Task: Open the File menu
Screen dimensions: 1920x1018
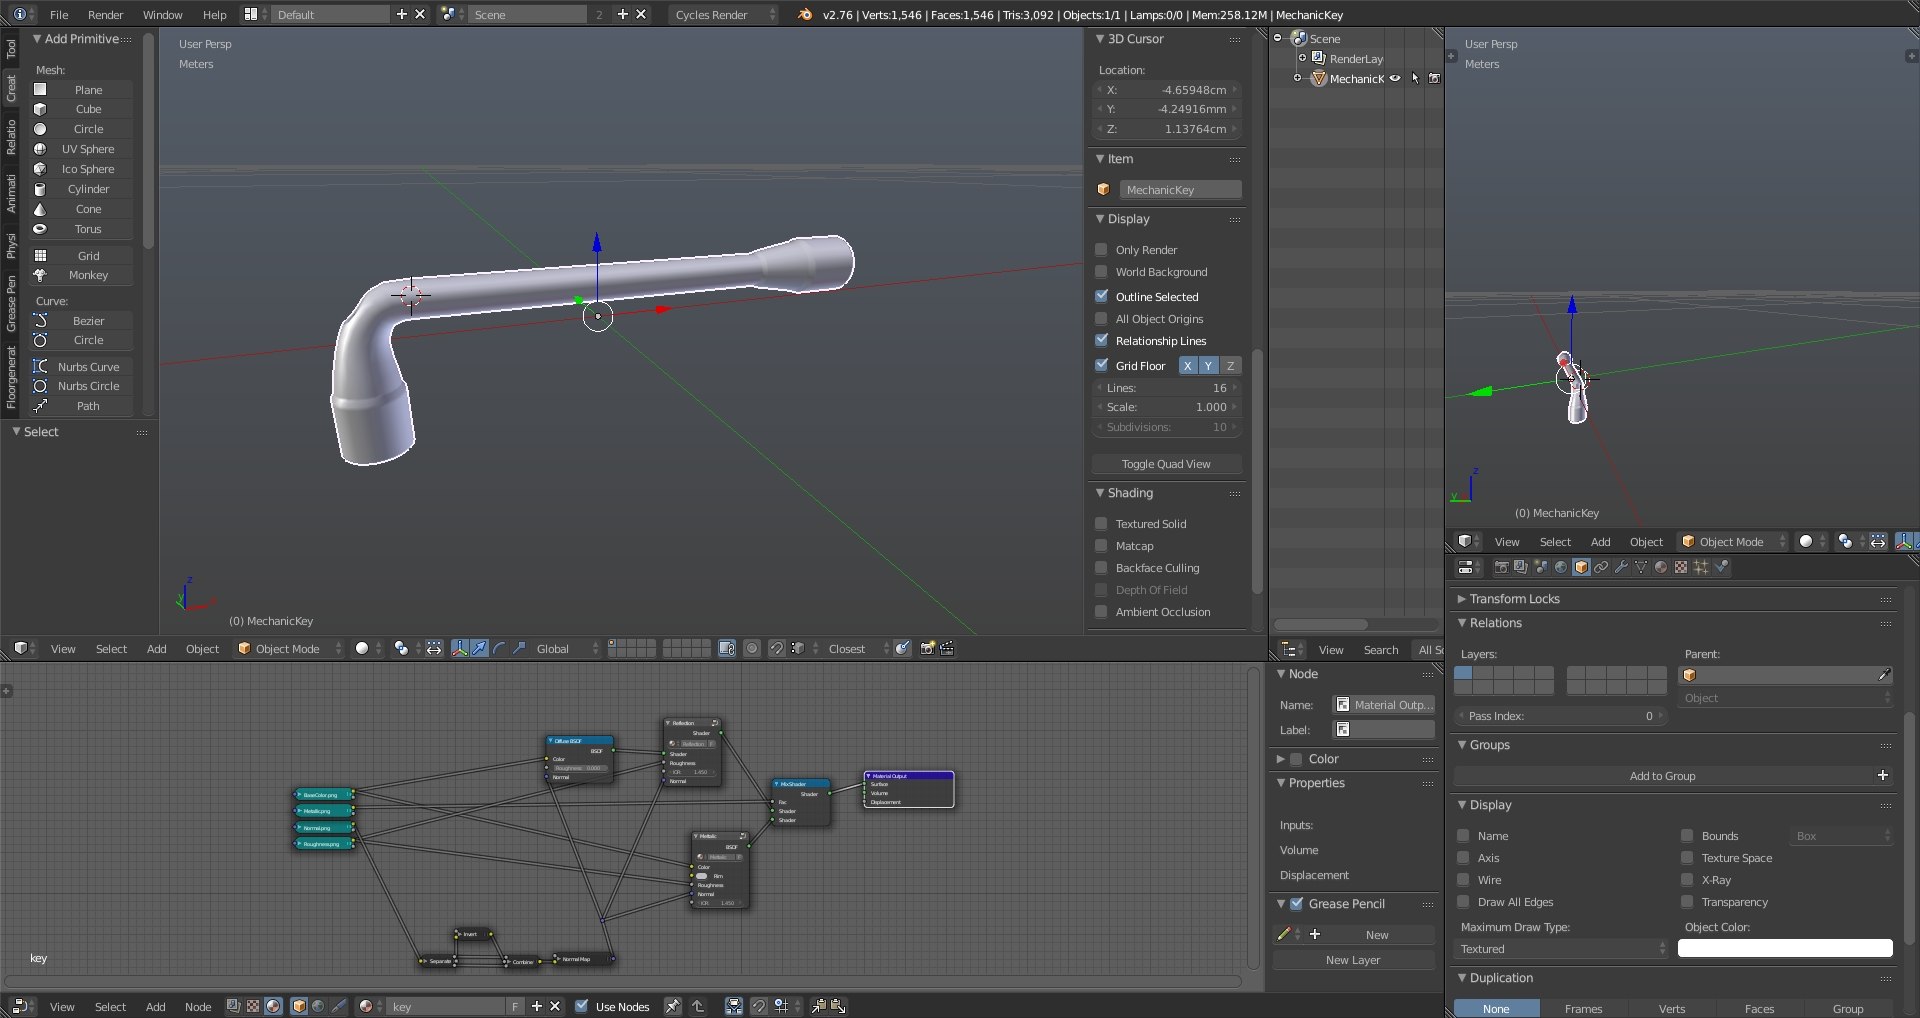Action: [59, 15]
